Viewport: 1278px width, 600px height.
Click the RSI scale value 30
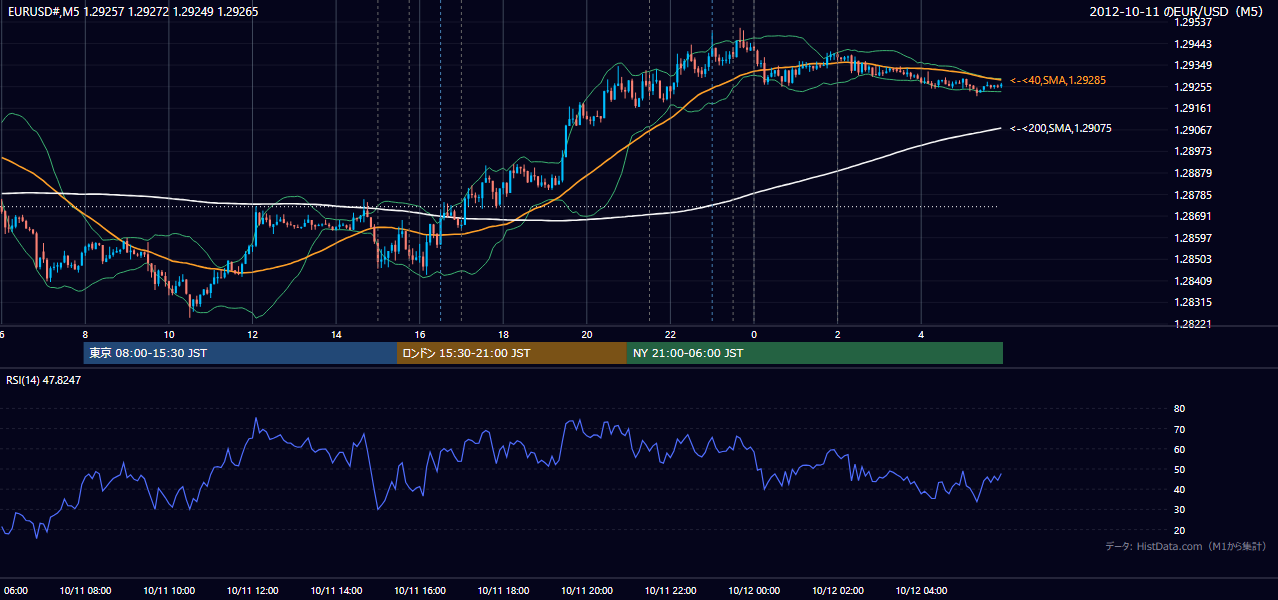[1179, 510]
